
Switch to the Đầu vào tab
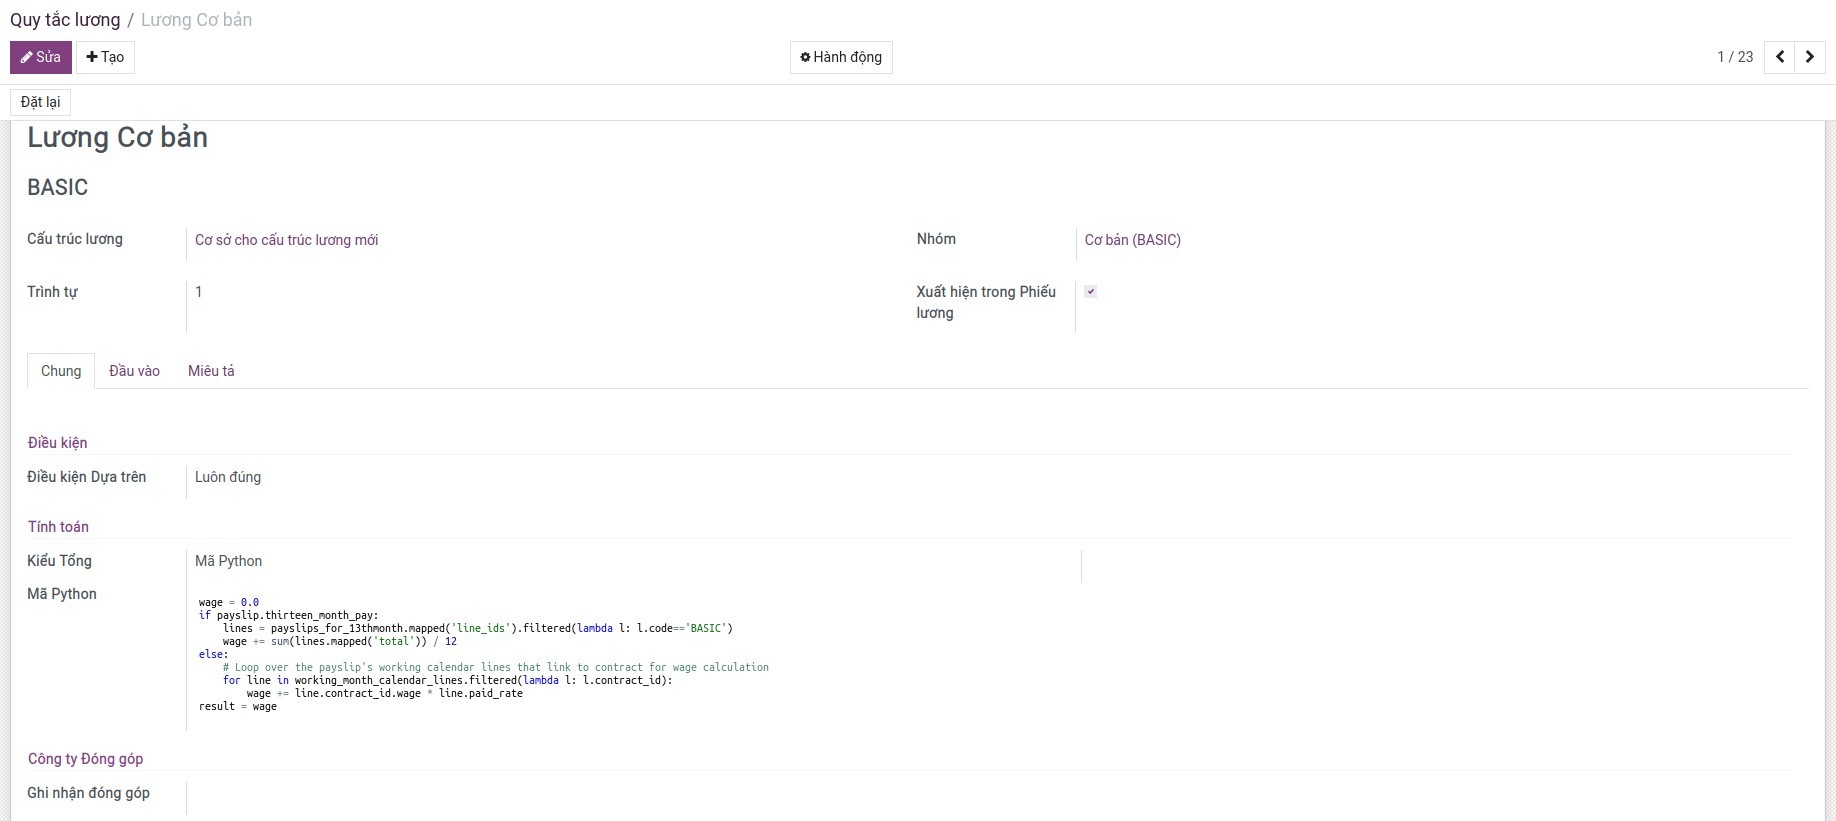[x=134, y=371]
